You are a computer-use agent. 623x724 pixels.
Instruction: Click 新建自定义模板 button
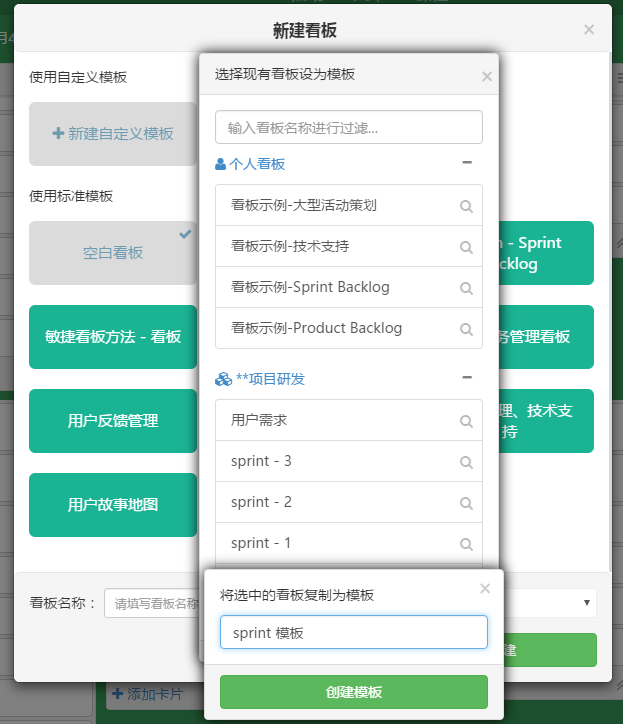[113, 133]
